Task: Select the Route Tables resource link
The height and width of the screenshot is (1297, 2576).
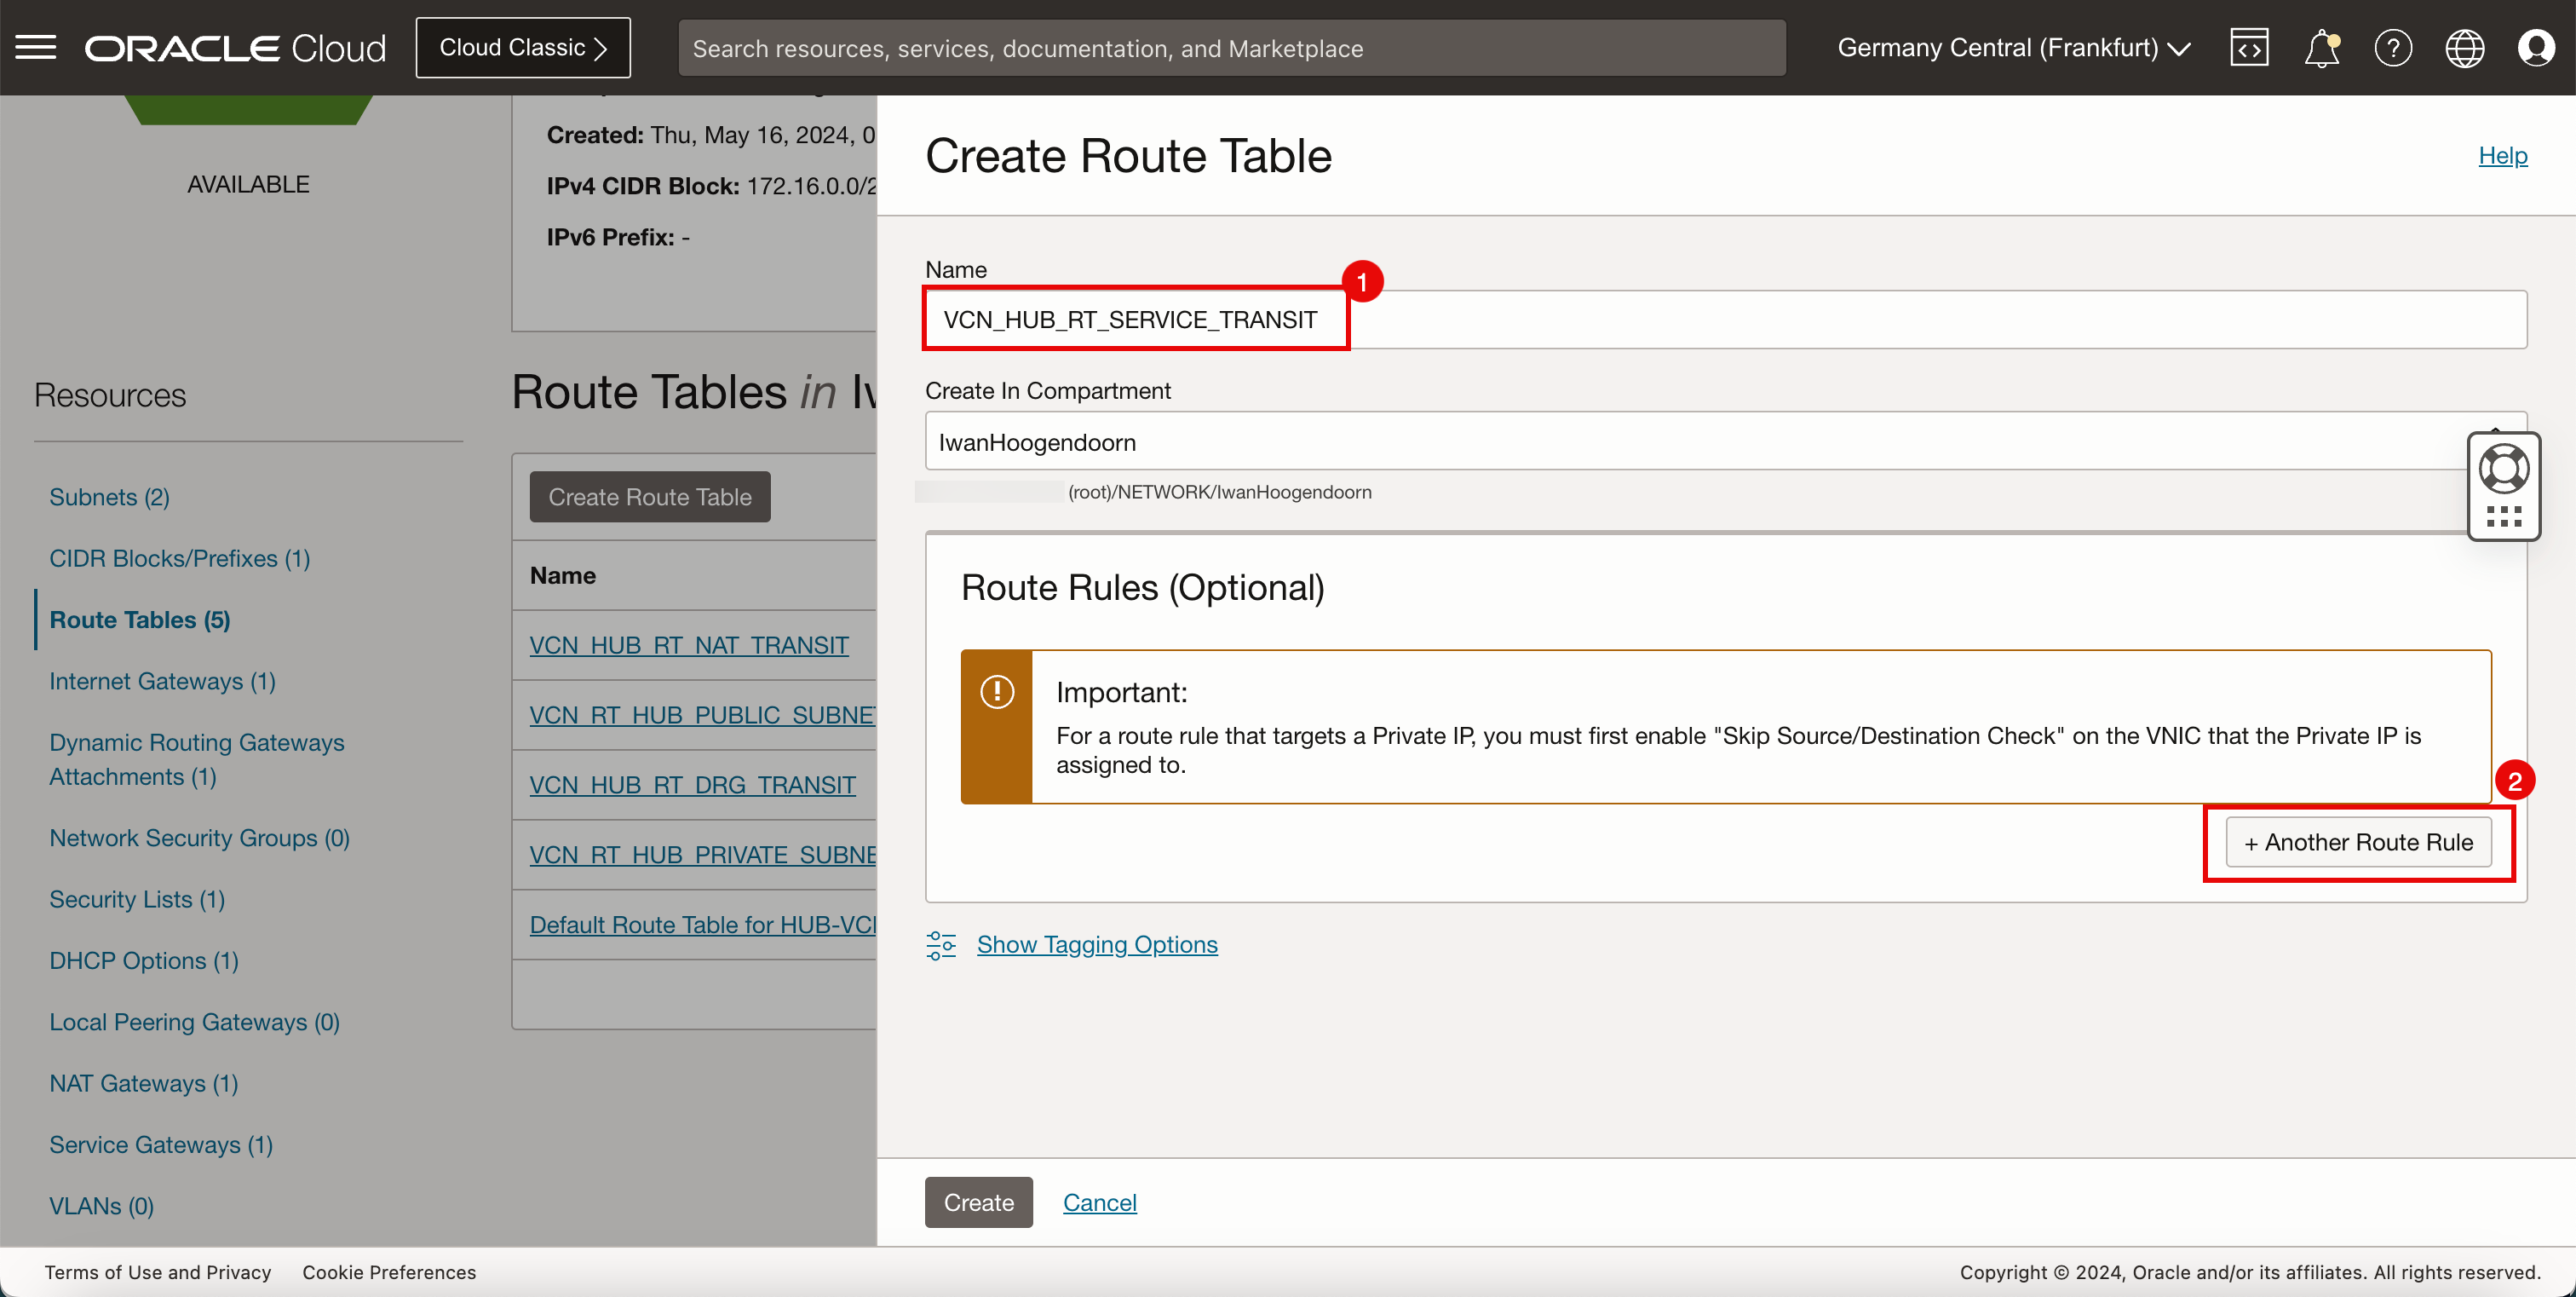Action: (141, 617)
